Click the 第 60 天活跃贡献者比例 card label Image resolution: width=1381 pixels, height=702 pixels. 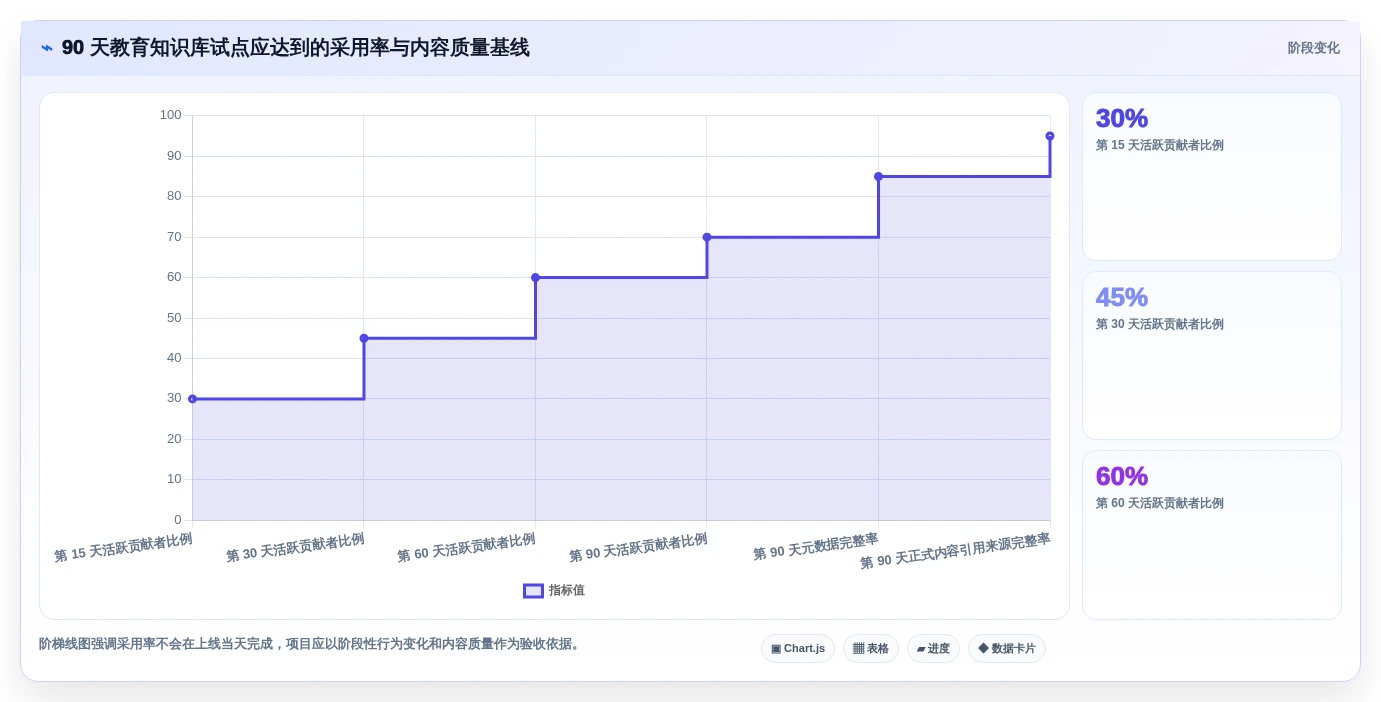point(1159,503)
